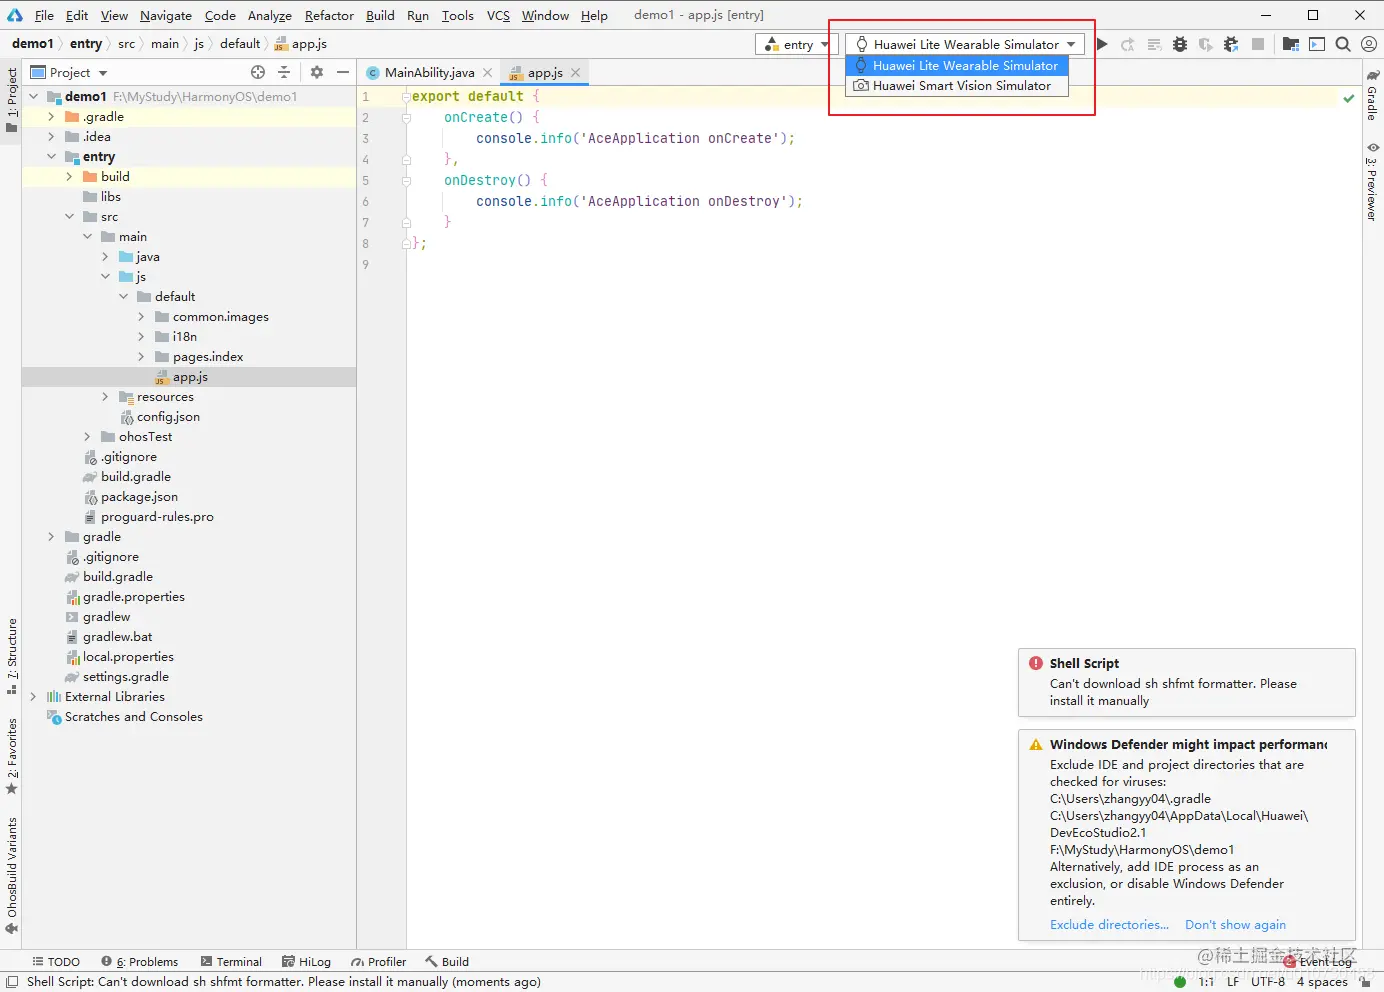
Task: Open the HiLog tool window
Action: click(x=306, y=962)
